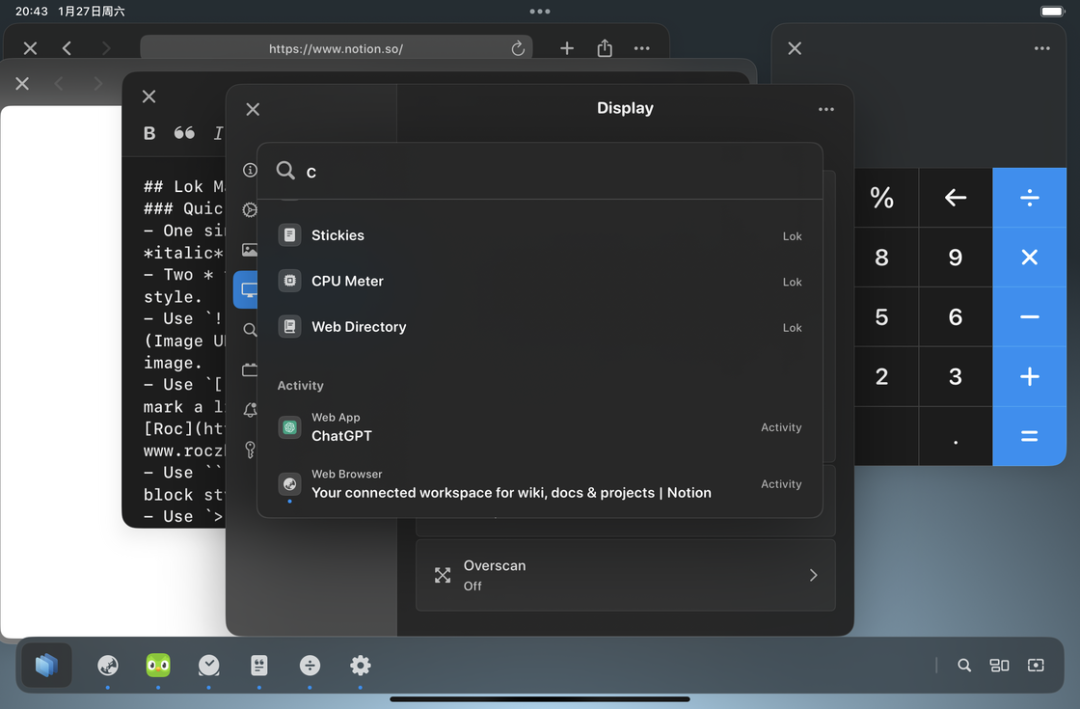Select Stickies from search results
1080x709 pixels.
click(x=540, y=235)
